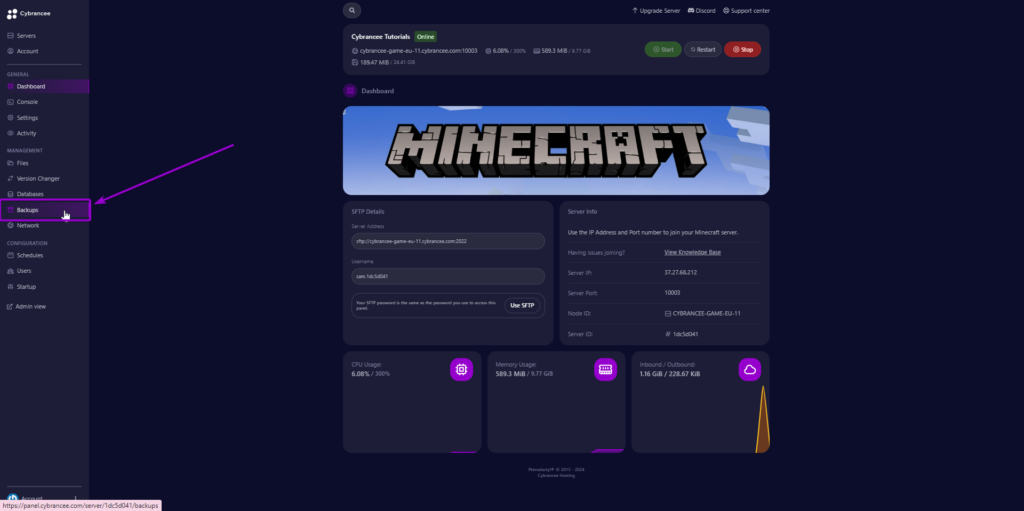This screenshot has height=511, width=1024.
Task: Click the server address cybrancee-game-eu-11.cybrancee.com:10003
Action: click(x=419, y=50)
